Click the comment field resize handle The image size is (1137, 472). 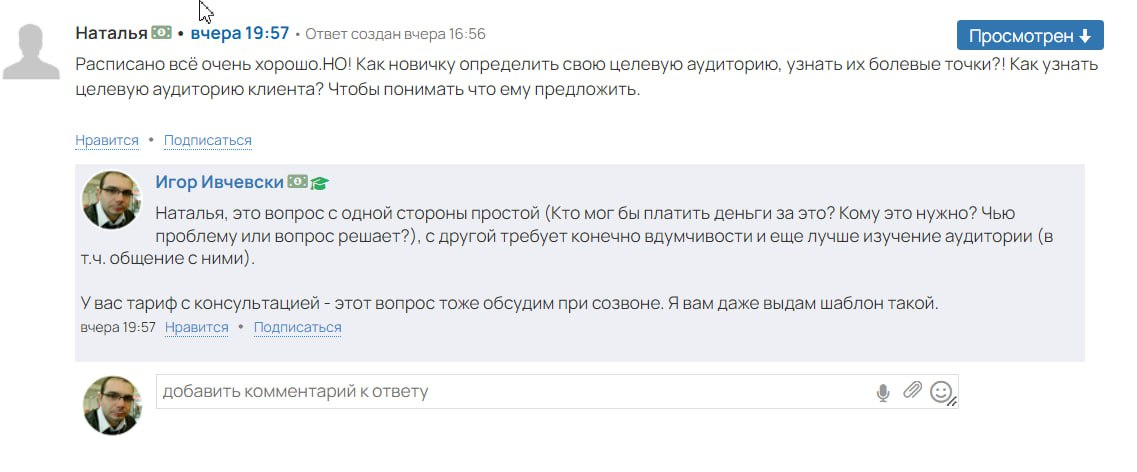coord(953,402)
